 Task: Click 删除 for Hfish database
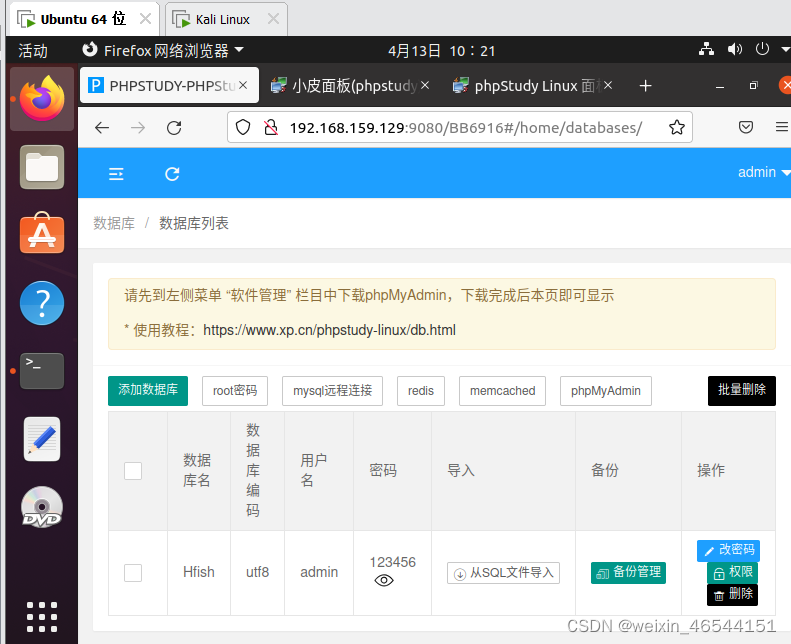point(732,595)
